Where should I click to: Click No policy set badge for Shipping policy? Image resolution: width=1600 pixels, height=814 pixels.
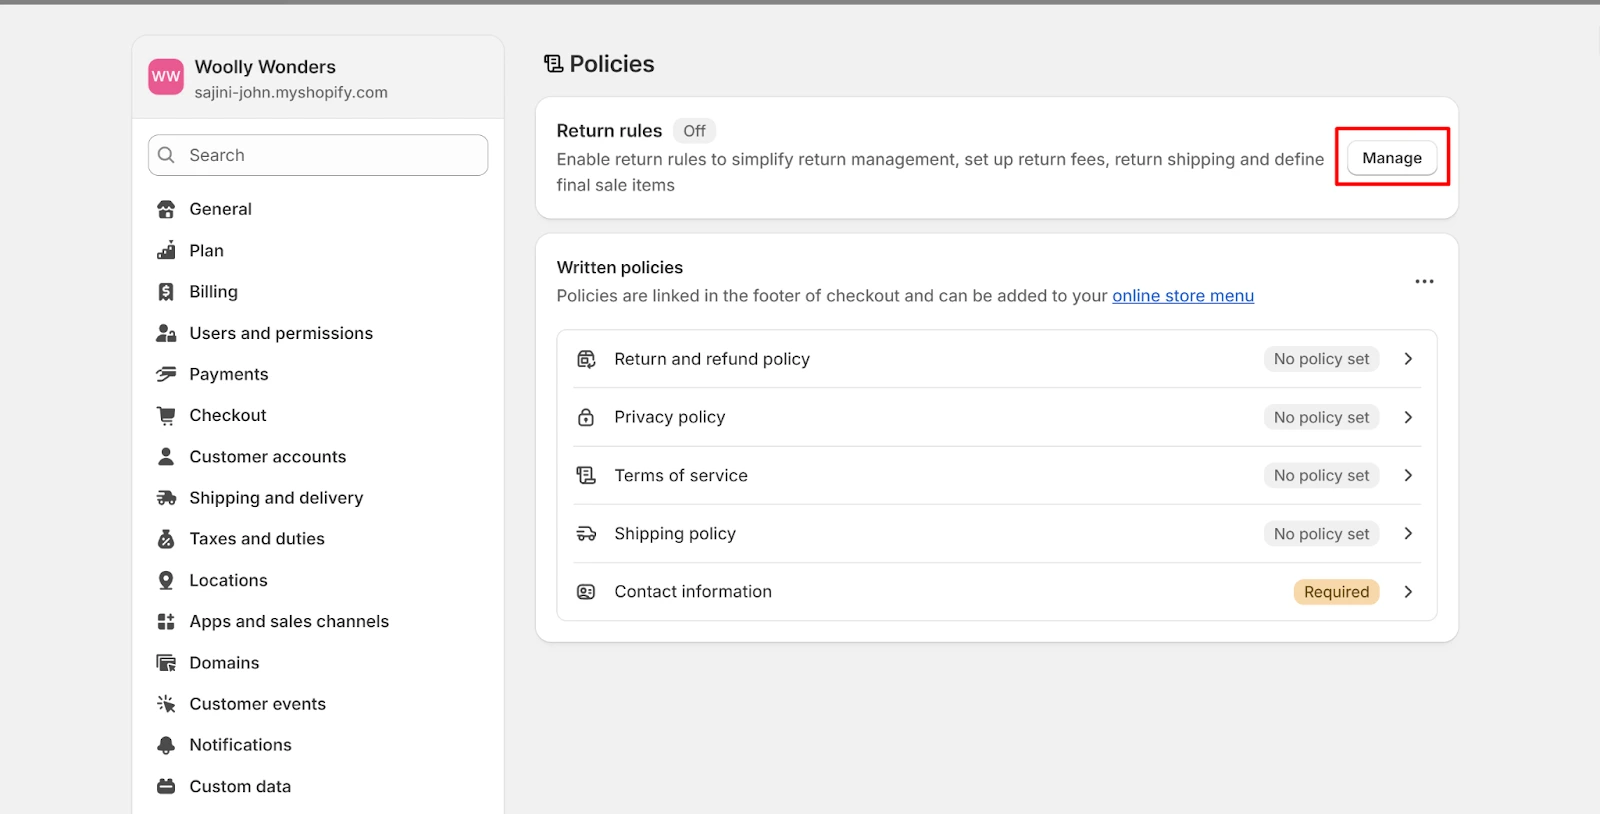(1321, 534)
